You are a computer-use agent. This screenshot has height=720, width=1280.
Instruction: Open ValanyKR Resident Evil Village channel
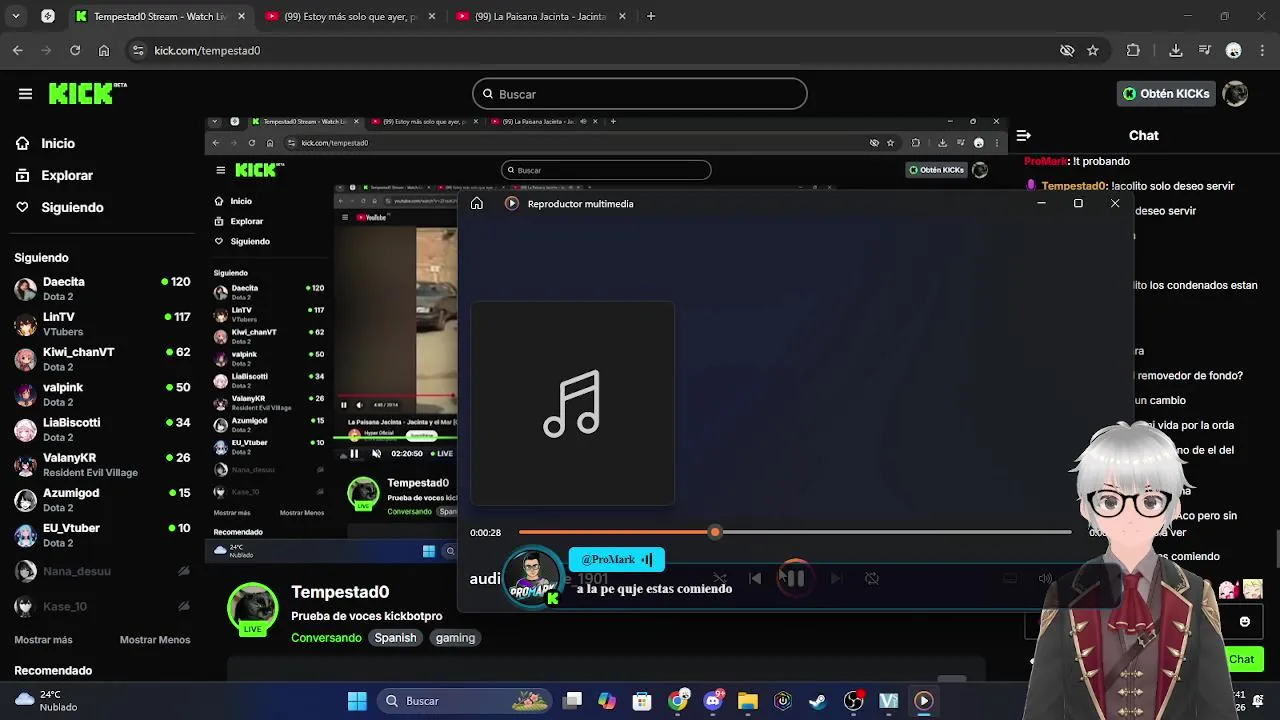(x=102, y=464)
